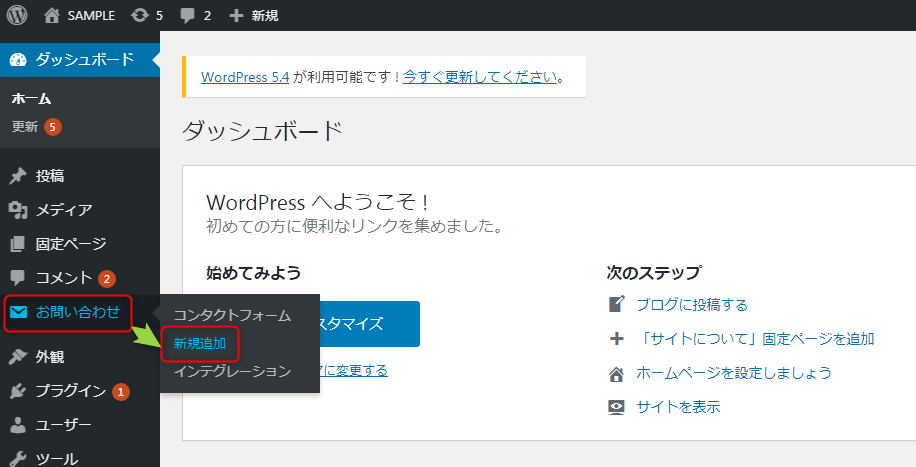Click the orange 5 updates badge
The image size is (916, 467).
point(53,127)
